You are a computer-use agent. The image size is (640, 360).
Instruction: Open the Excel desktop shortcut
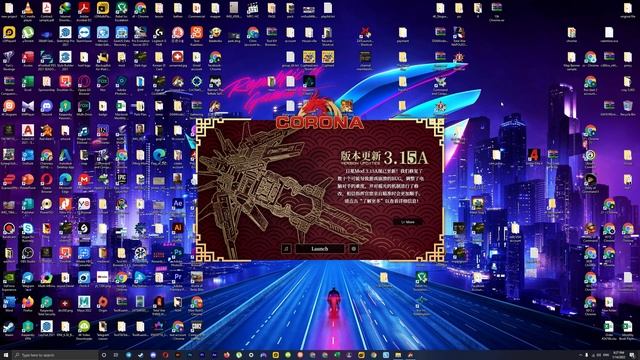28,84
